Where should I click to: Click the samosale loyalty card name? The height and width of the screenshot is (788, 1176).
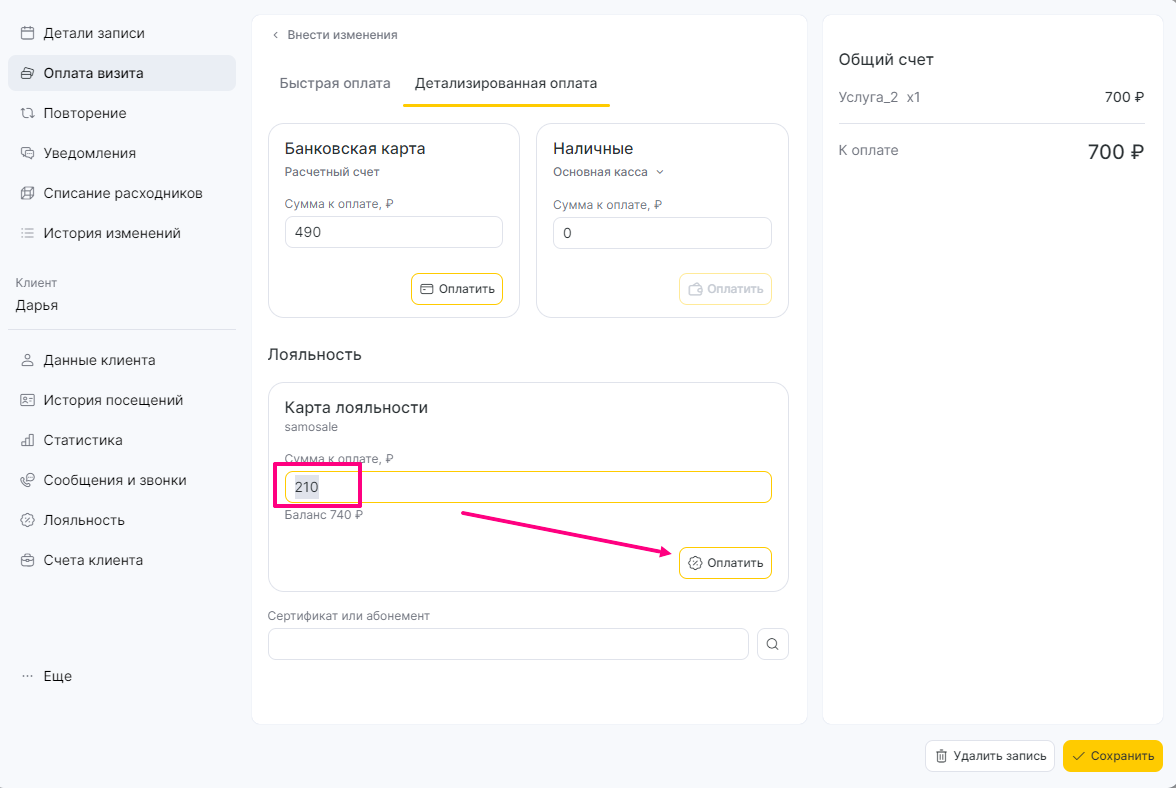coord(311,427)
